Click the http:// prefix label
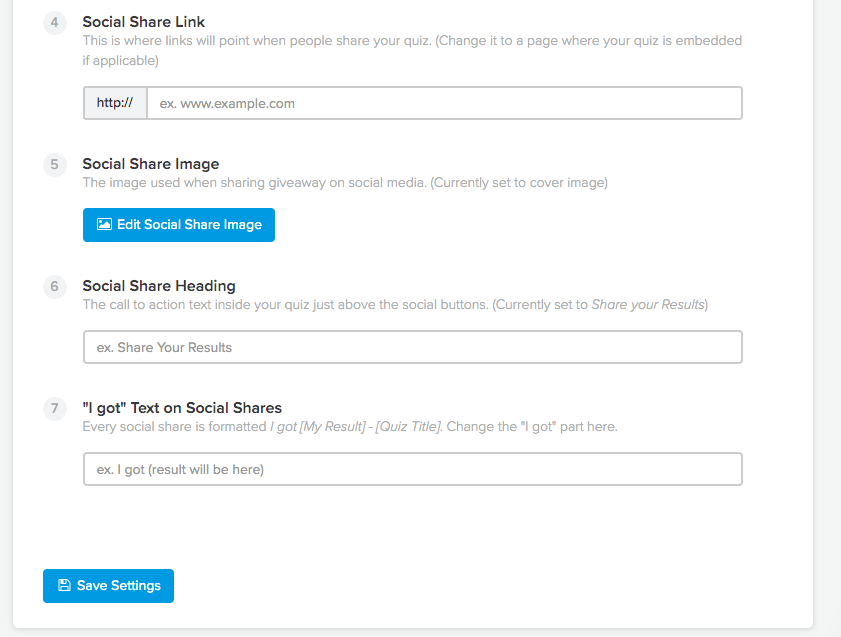 pyautogui.click(x=115, y=103)
